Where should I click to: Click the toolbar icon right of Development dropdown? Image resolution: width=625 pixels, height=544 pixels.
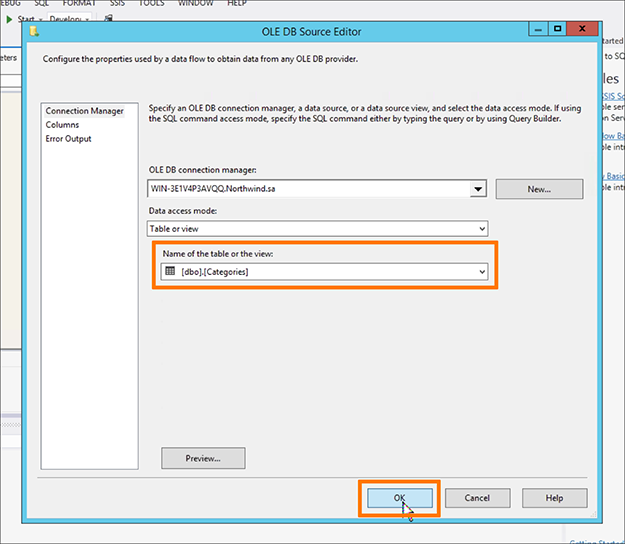[x=108, y=18]
